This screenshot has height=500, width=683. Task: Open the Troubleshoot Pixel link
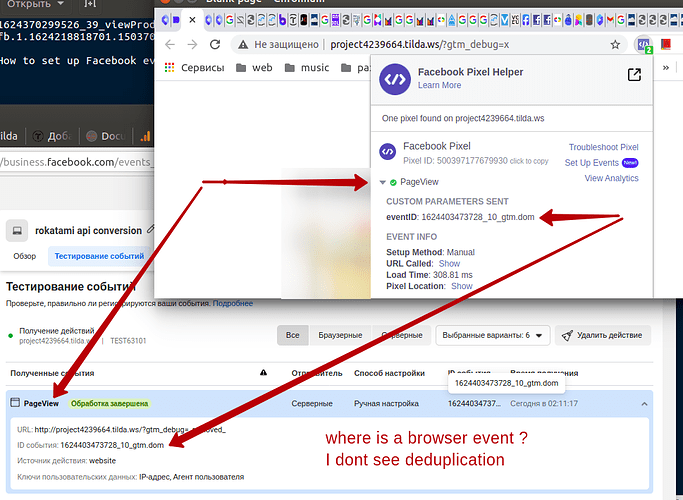coord(603,147)
